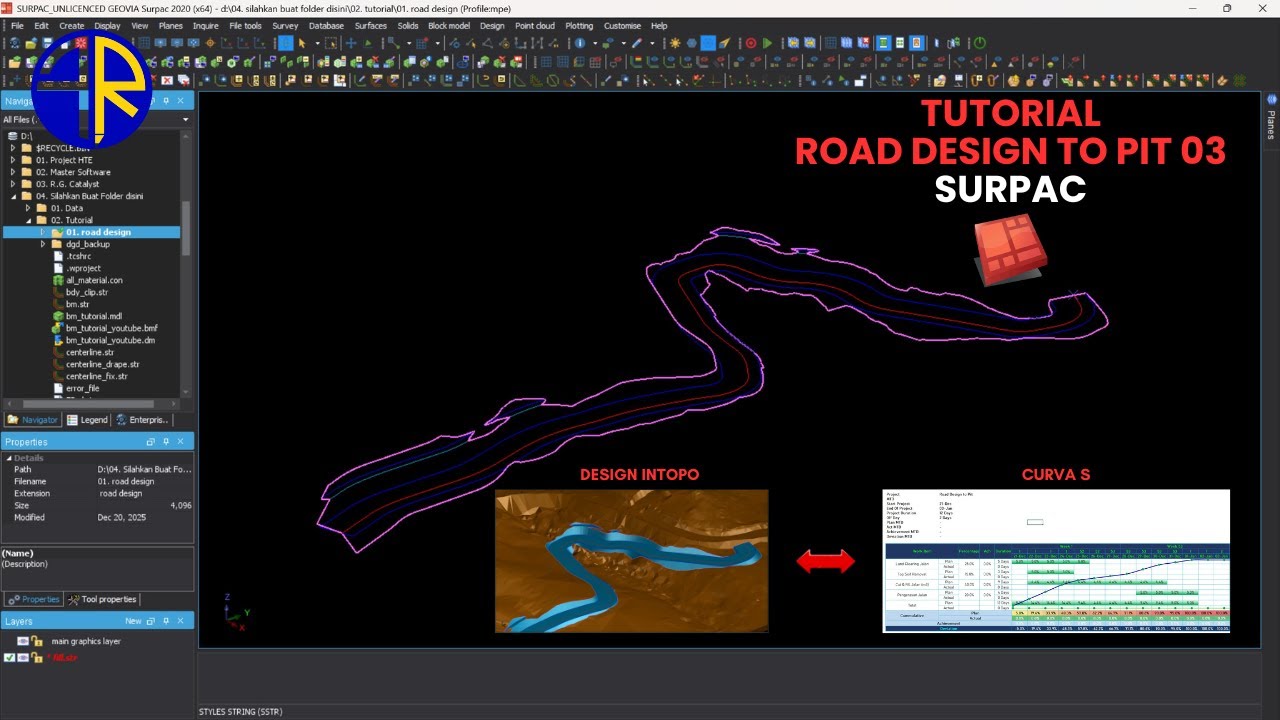The image size is (1280, 720).
Task: Toggle the highlighted orange panel icon
Action: (916, 43)
